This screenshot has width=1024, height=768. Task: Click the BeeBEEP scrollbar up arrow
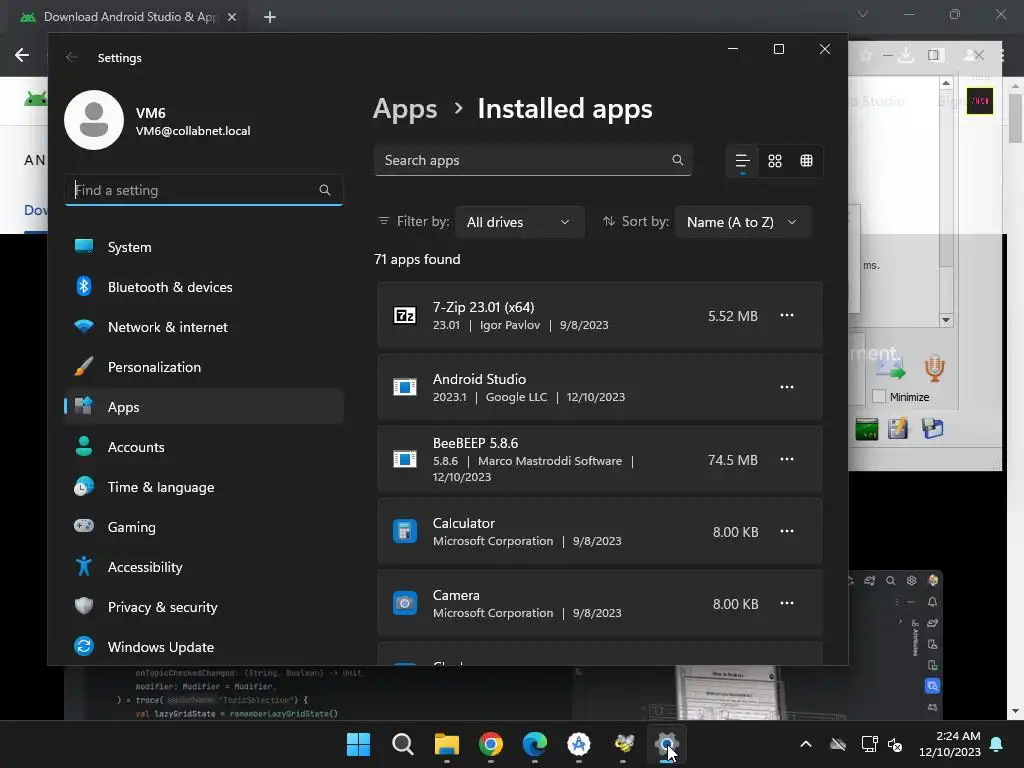point(946,83)
